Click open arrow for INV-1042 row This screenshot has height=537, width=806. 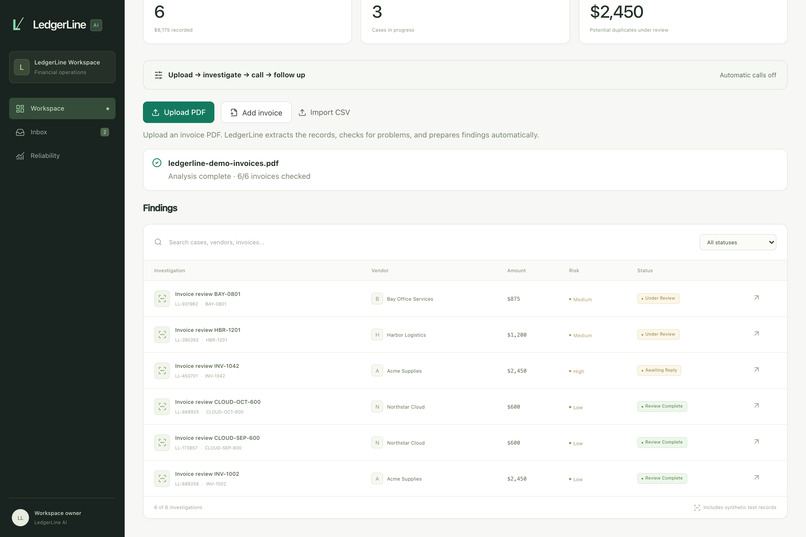(756, 369)
